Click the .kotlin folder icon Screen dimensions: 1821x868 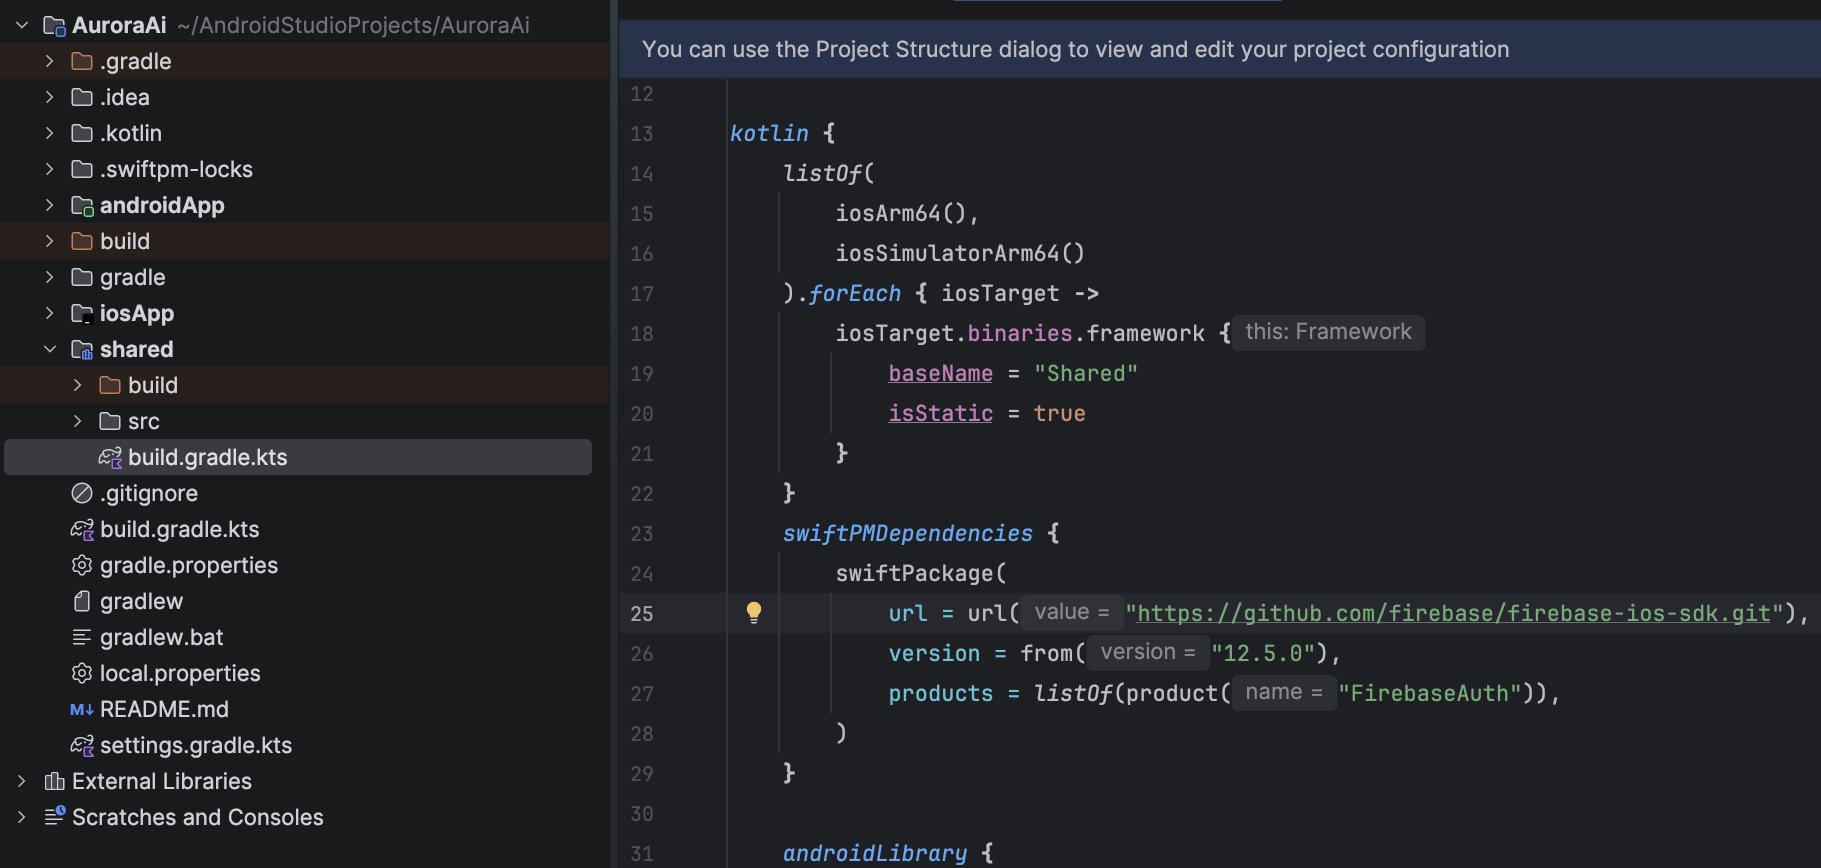click(x=82, y=133)
